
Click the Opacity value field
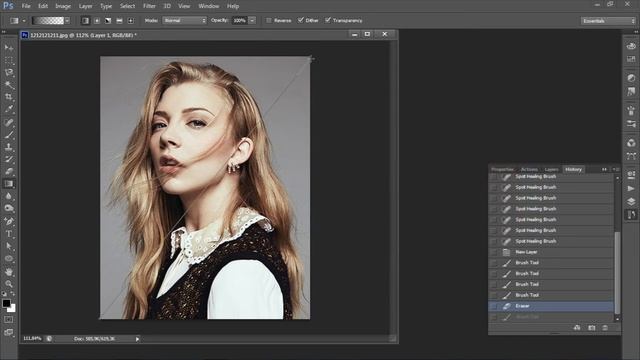240,20
